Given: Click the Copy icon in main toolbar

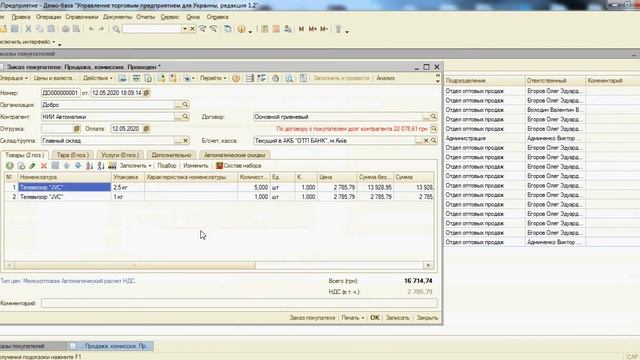Looking at the screenshot, I should [40, 29].
